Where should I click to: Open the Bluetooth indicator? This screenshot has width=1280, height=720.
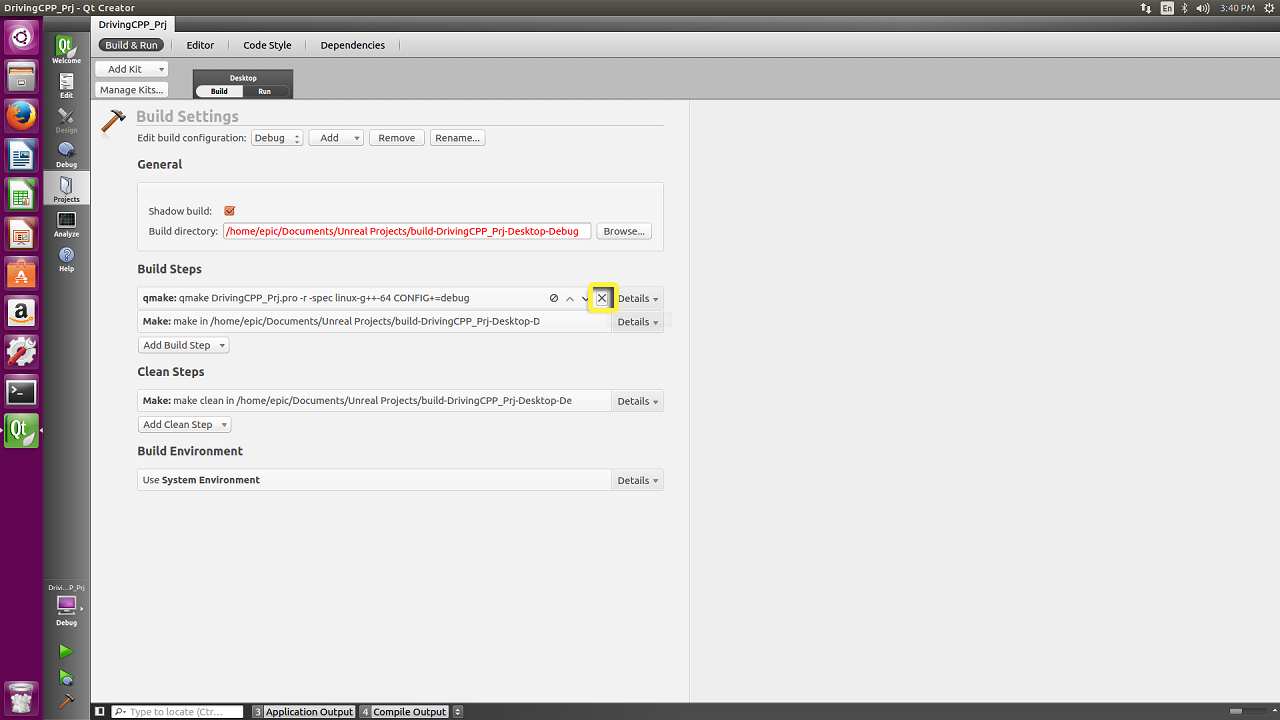point(1185,8)
